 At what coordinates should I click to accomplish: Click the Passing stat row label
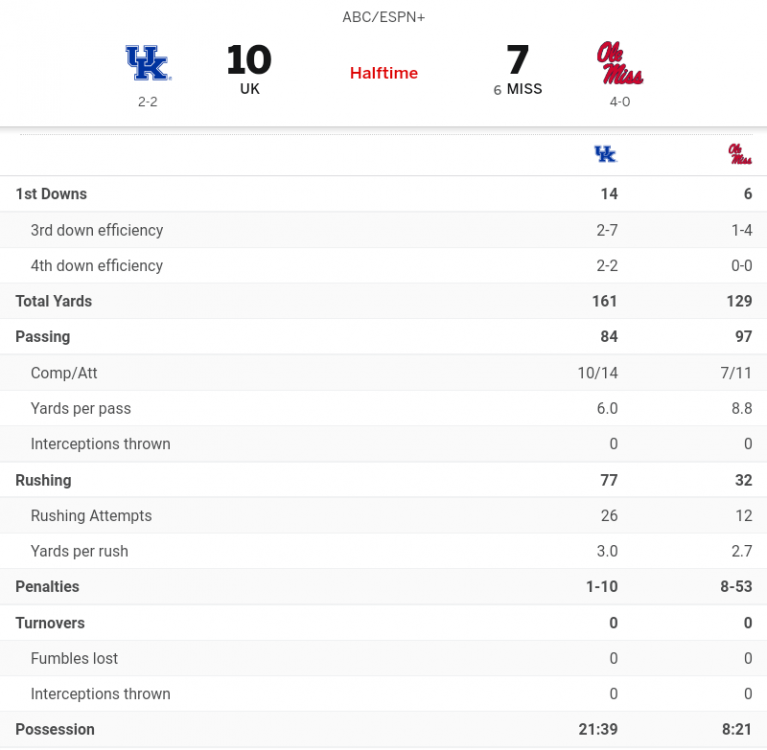tap(43, 337)
